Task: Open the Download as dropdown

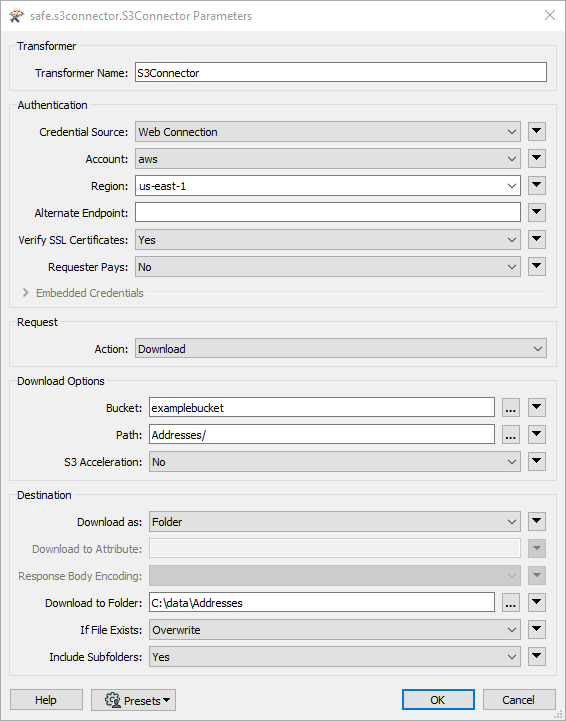Action: [335, 521]
